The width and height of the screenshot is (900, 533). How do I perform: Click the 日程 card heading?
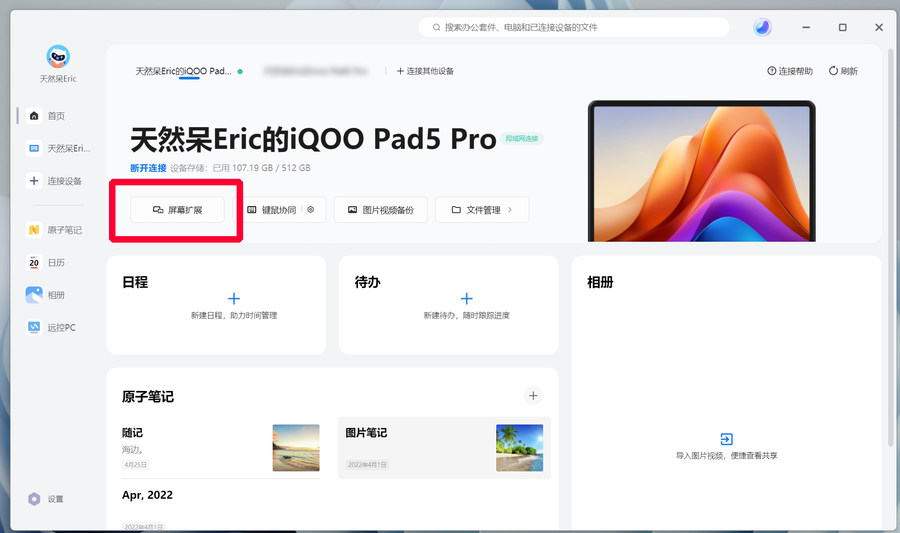135,282
